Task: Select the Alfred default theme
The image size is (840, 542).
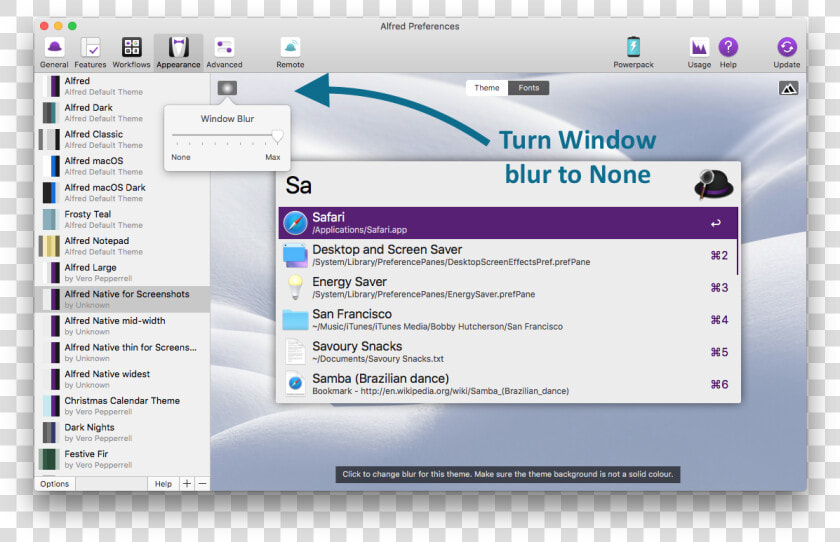Action: tap(123, 86)
